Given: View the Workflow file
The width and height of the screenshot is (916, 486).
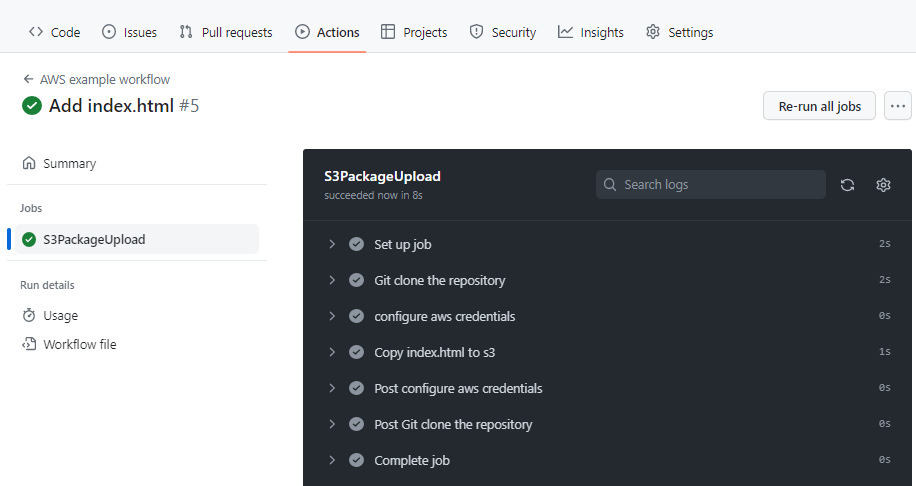Looking at the screenshot, I should coord(69,345).
